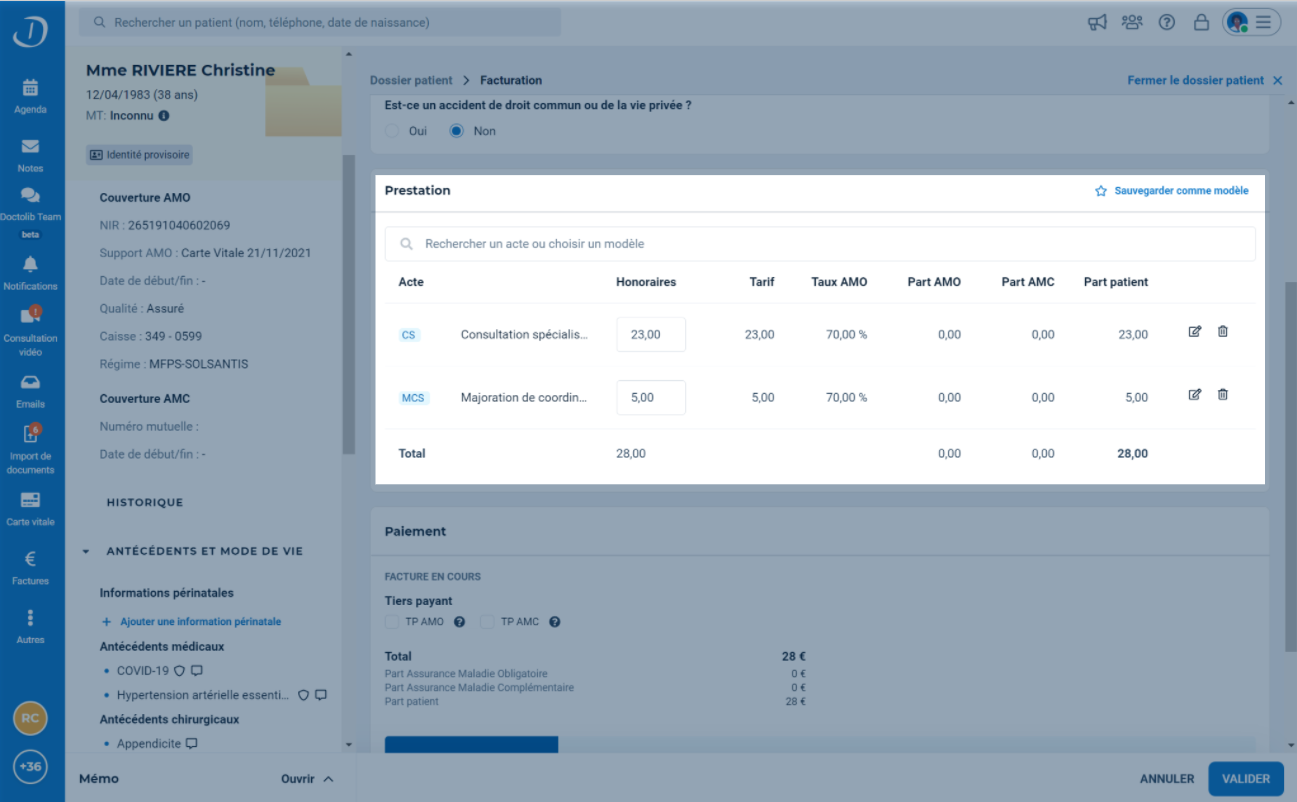Go to Dossier patient breadcrumb
This screenshot has width=1297, height=802.
point(411,80)
